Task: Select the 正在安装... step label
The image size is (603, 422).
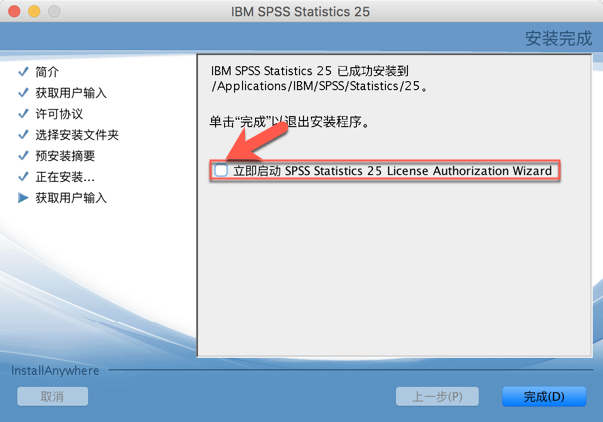Action: click(x=65, y=177)
